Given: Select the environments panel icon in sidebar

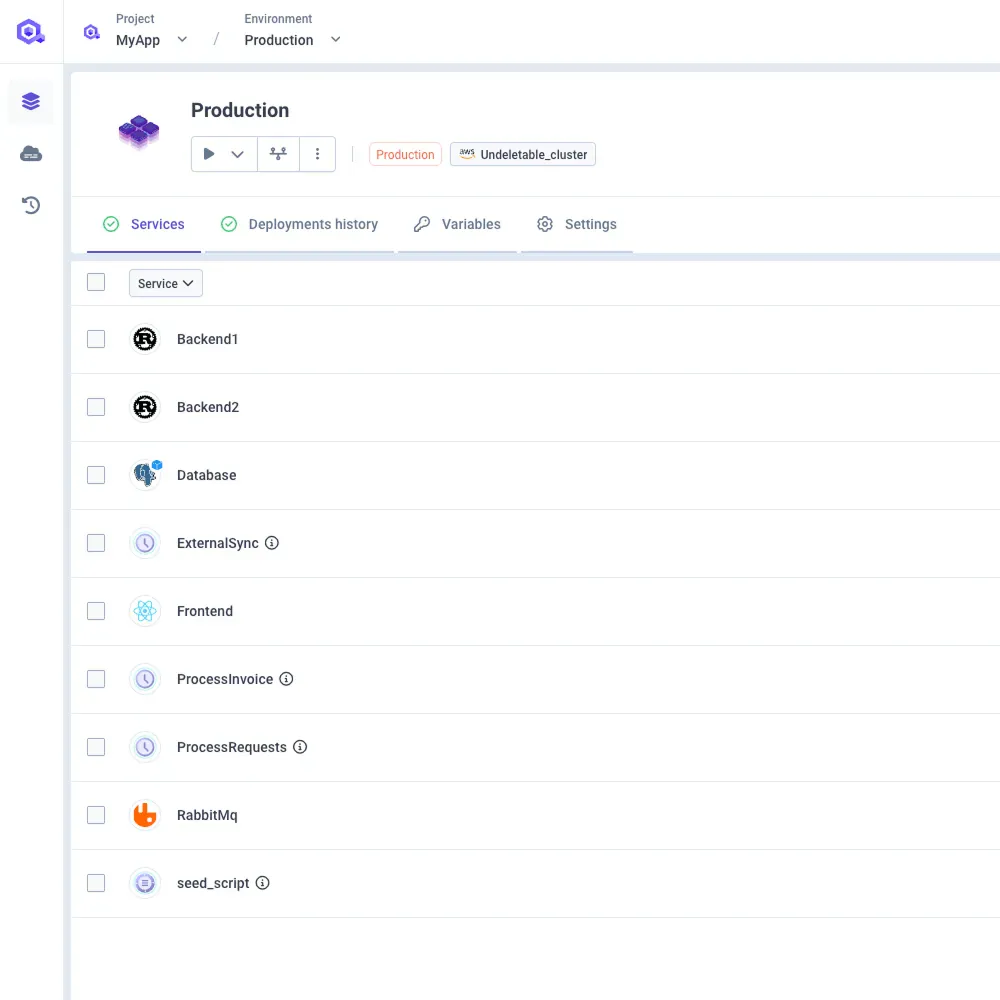Looking at the screenshot, I should [30, 101].
